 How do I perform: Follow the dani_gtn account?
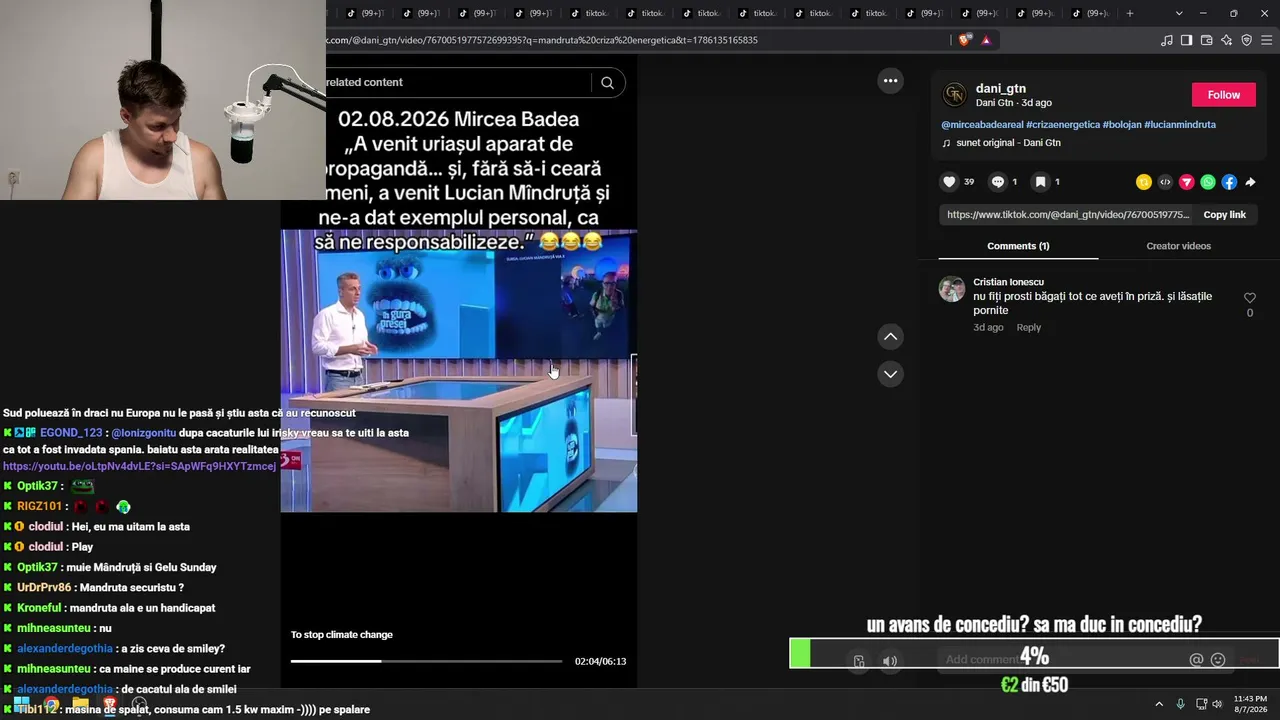pyautogui.click(x=1223, y=95)
